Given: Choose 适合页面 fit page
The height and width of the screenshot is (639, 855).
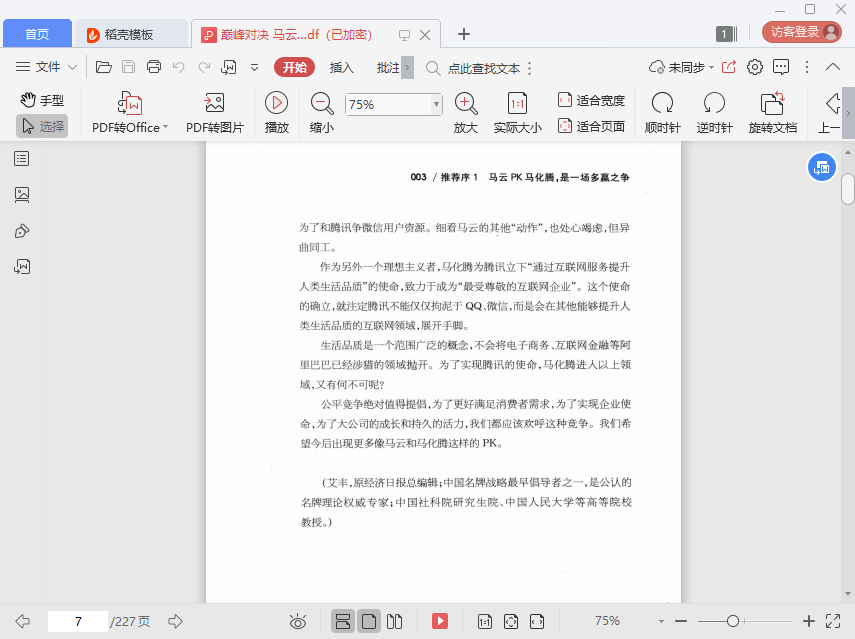Looking at the screenshot, I should pyautogui.click(x=591, y=126).
